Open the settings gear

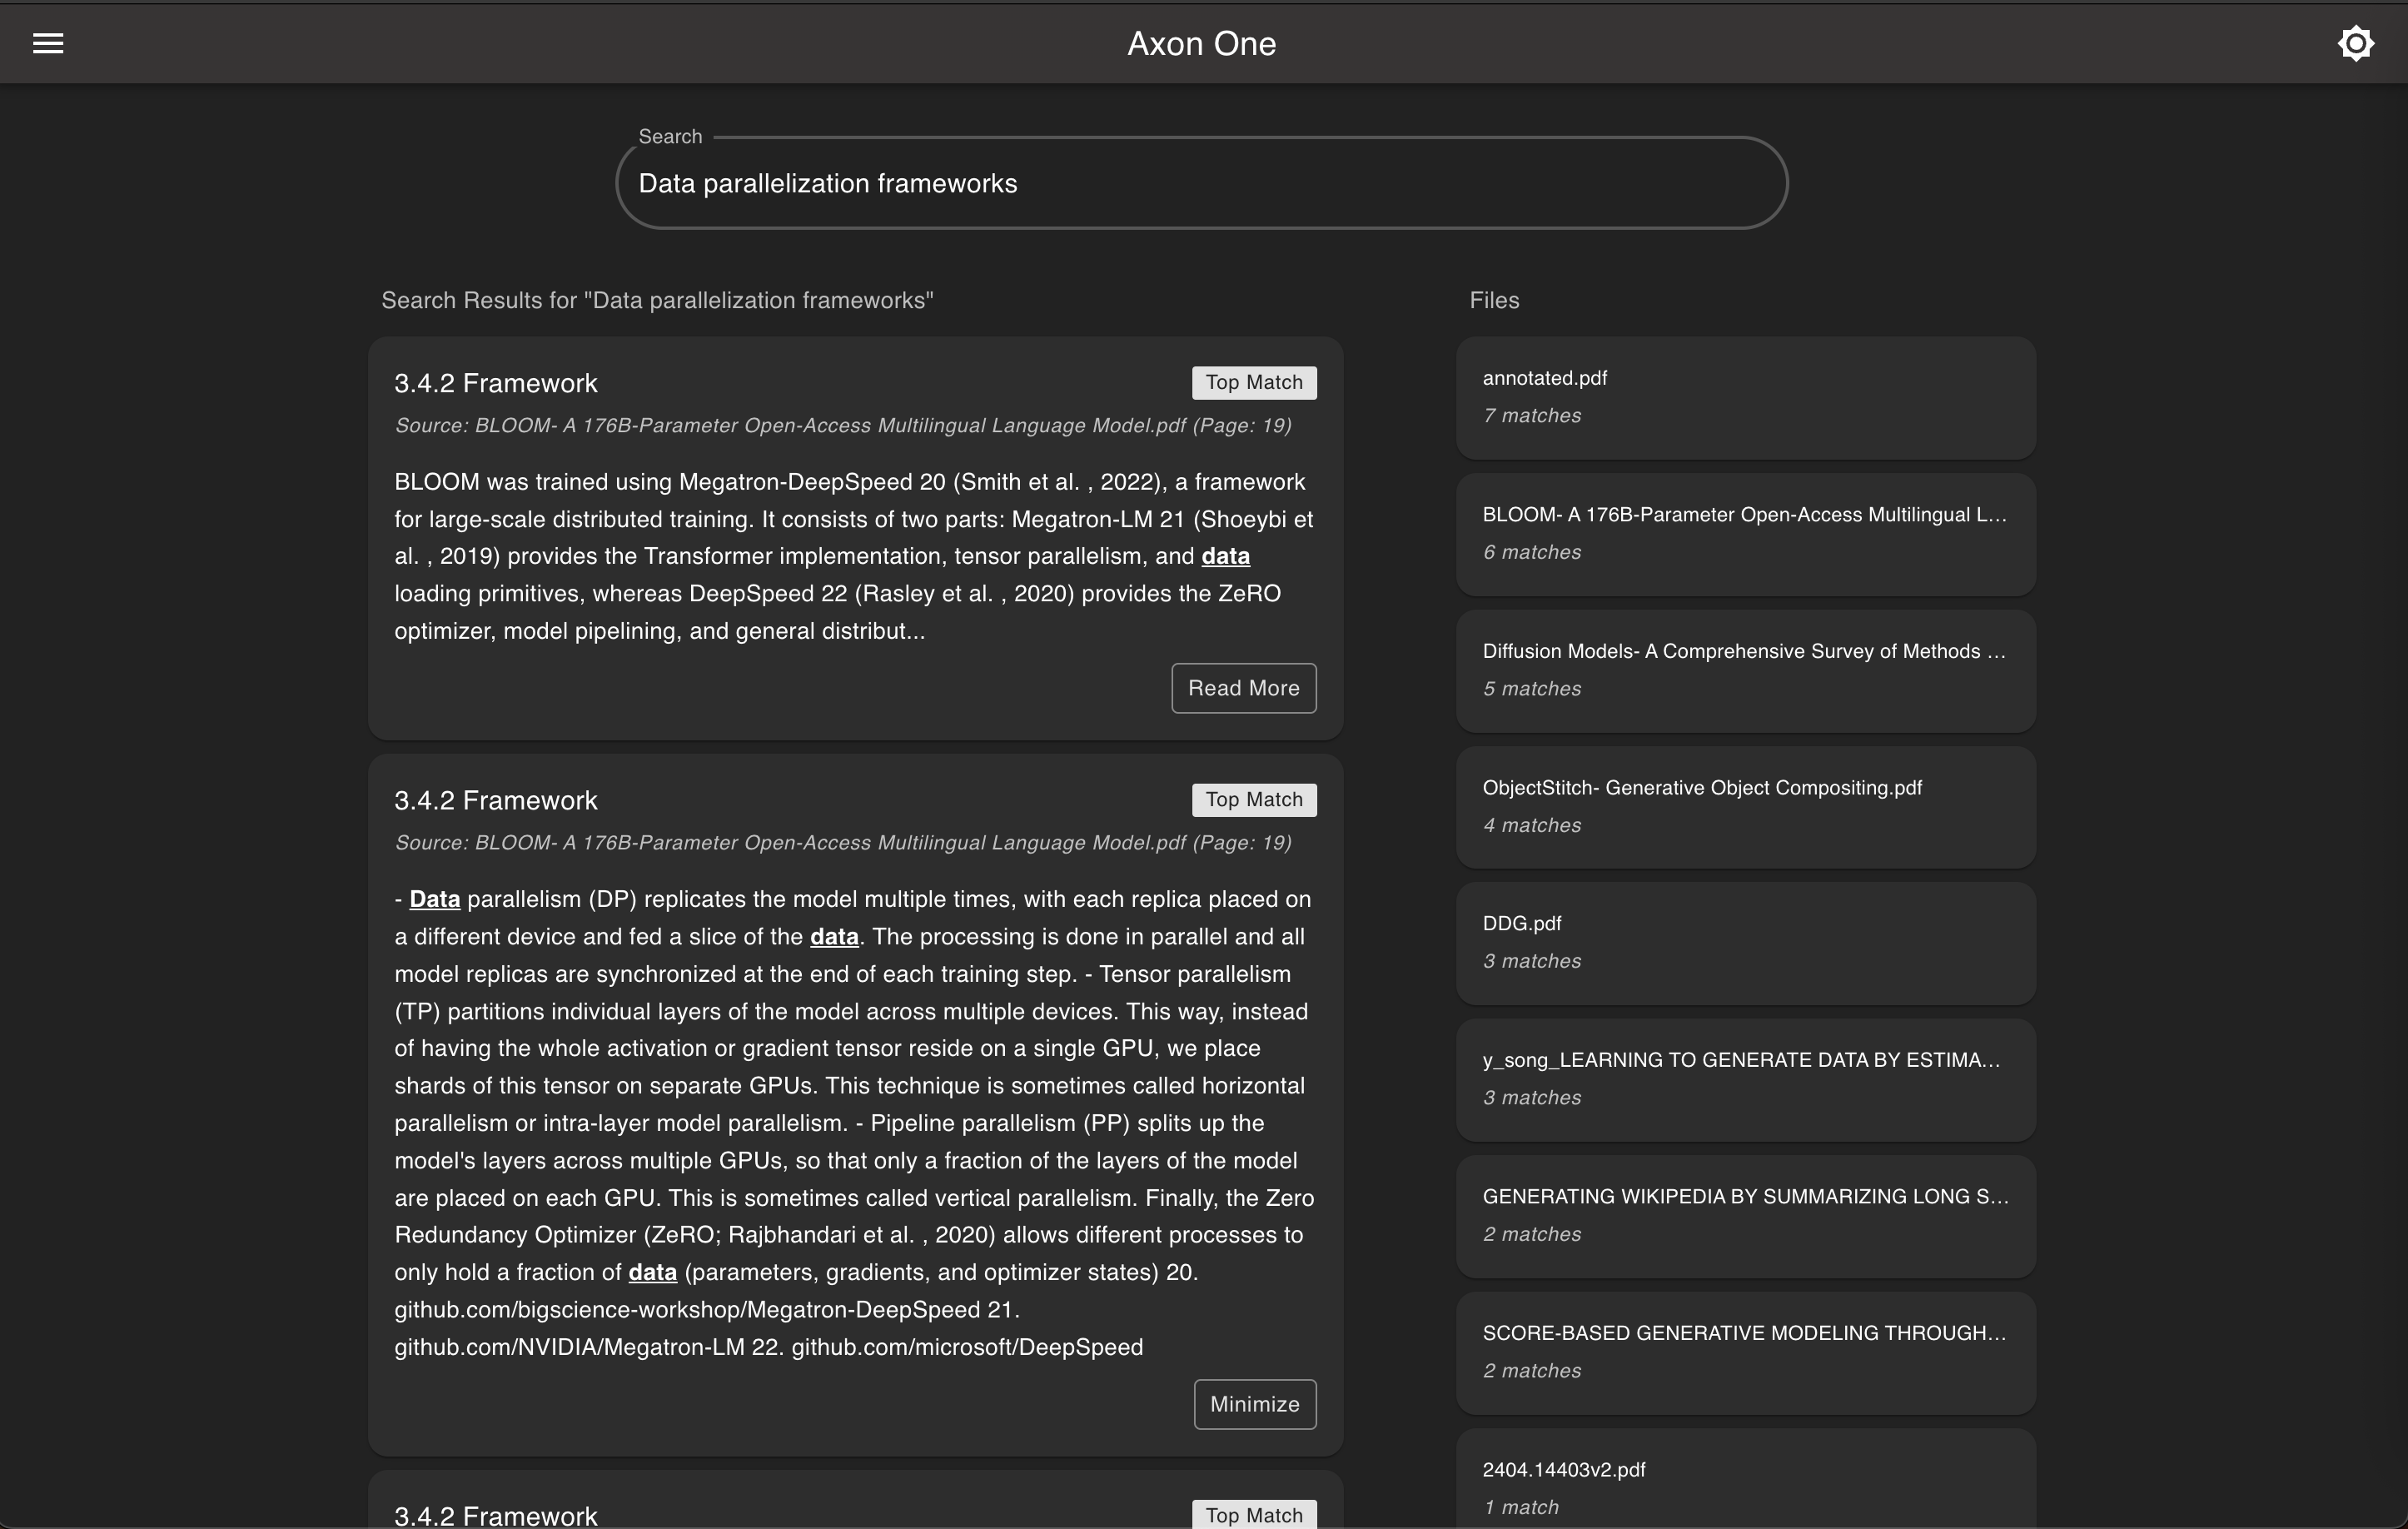[x=2356, y=43]
